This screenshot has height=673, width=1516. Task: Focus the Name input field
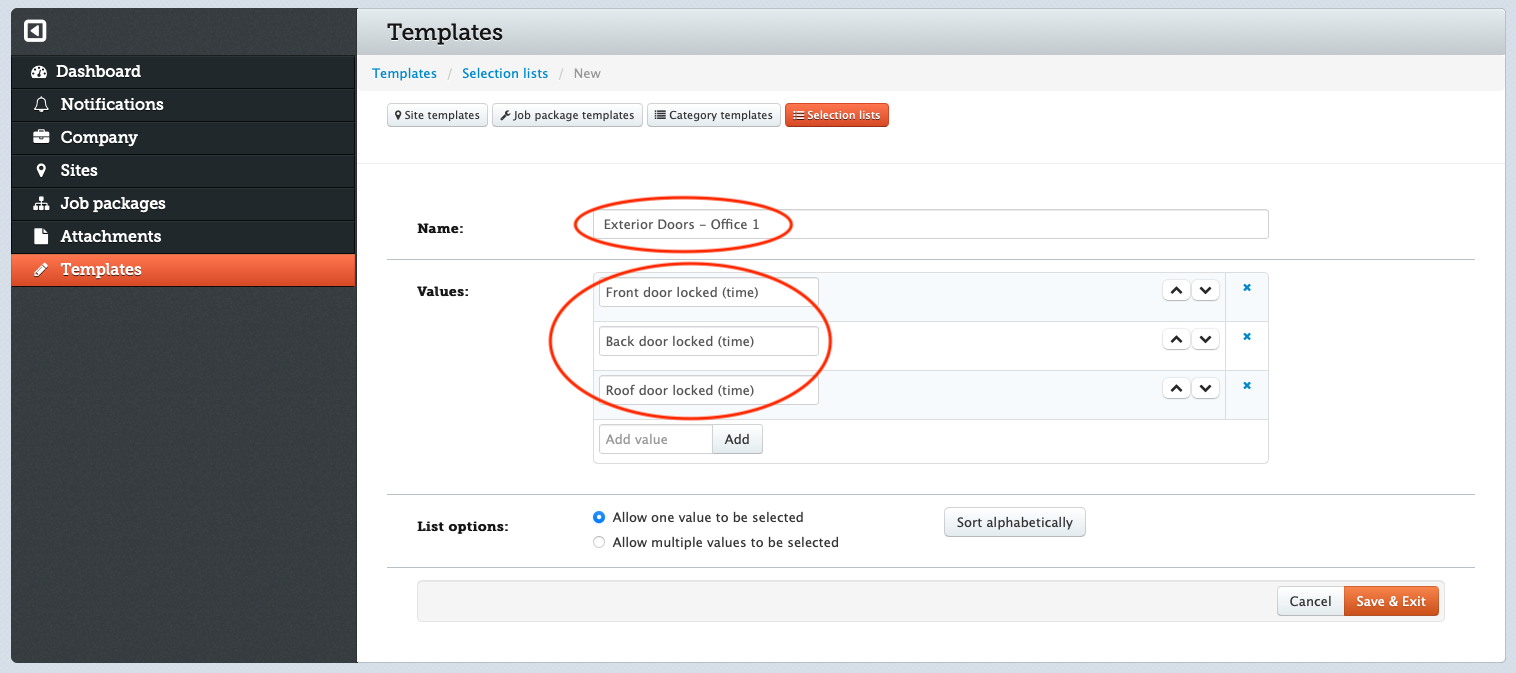pyautogui.click(x=931, y=224)
